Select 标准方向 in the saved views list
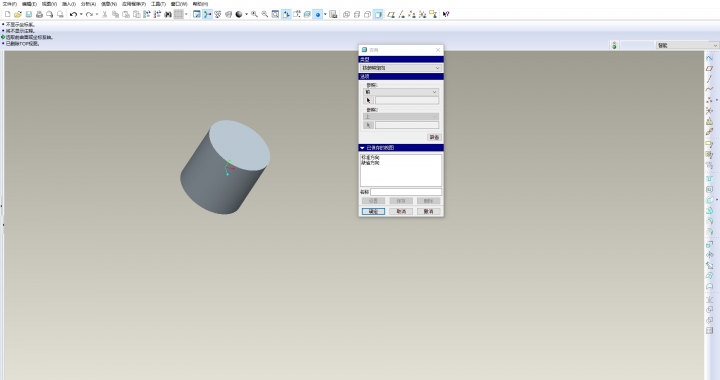 pos(370,157)
